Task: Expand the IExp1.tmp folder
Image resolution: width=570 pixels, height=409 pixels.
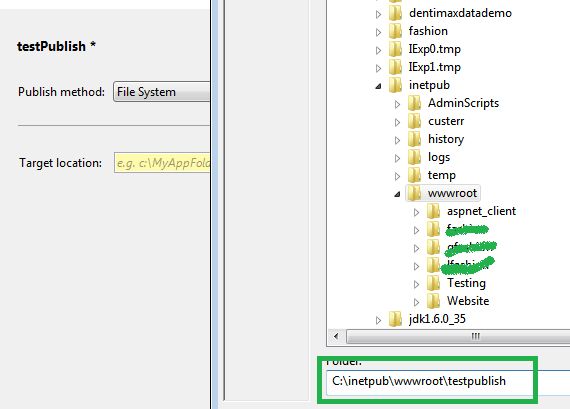Action: tap(378, 68)
